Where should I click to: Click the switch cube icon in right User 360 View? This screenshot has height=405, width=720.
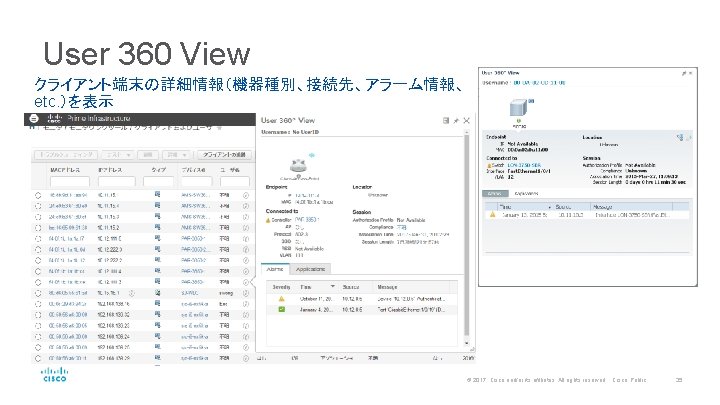[518, 108]
